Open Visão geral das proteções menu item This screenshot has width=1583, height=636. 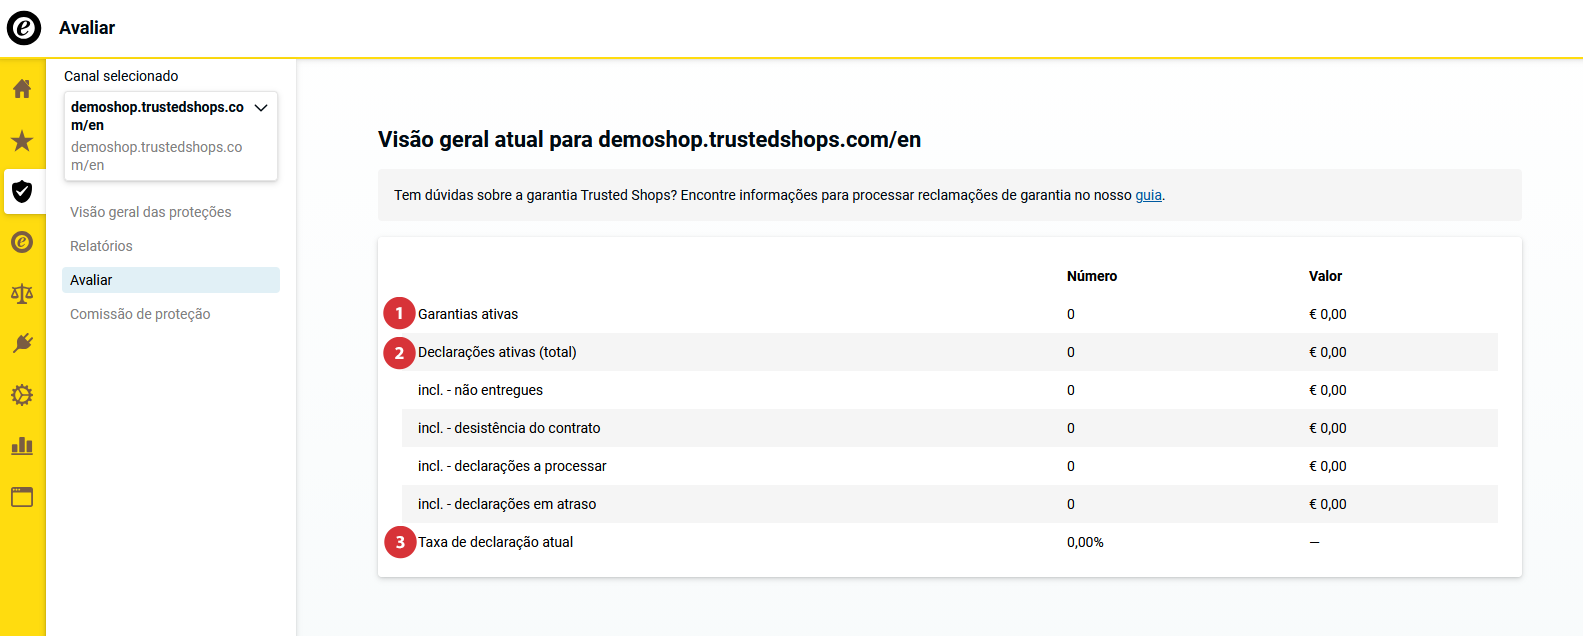click(151, 212)
